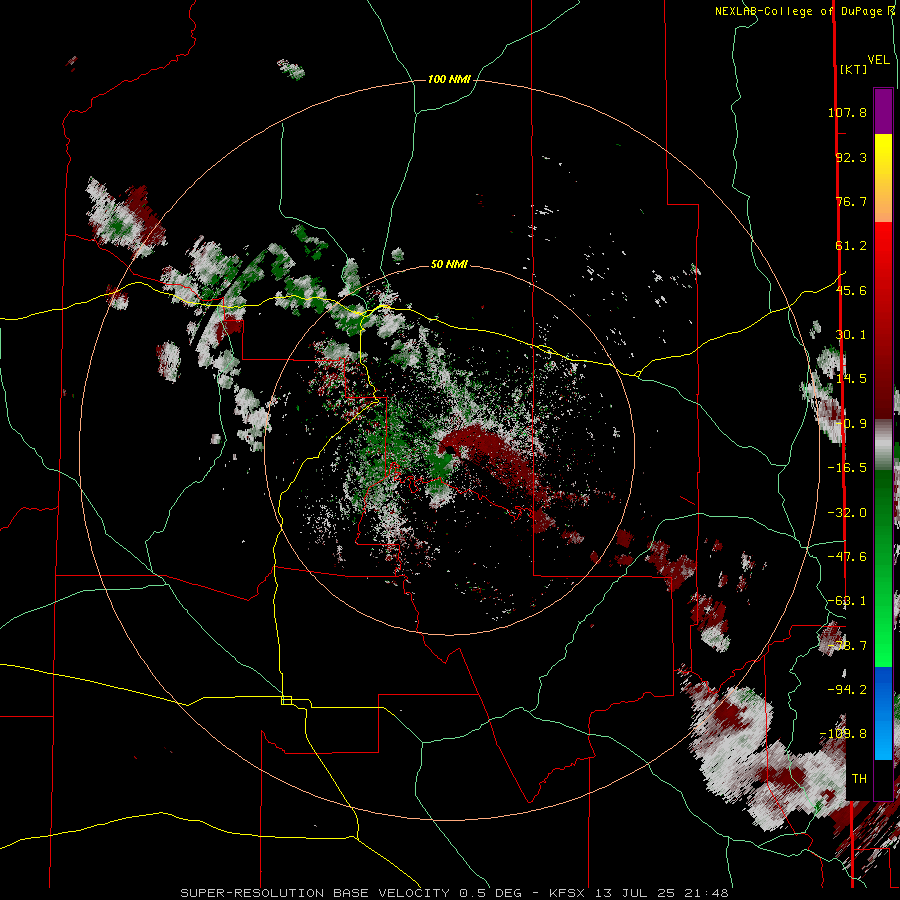
Task: Click the TH threshold label on the legend
Action: pos(859,779)
